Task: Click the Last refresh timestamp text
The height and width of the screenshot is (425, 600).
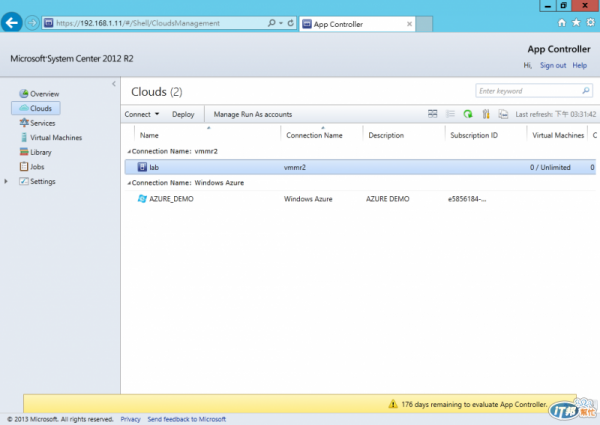Action: tap(556, 114)
